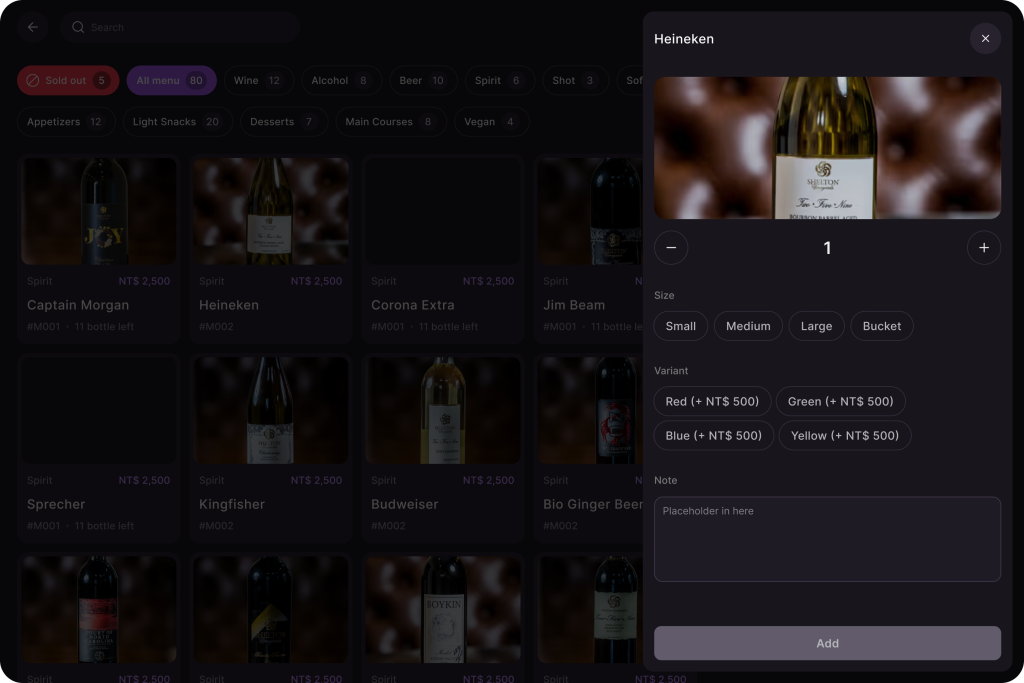The height and width of the screenshot is (683, 1024).
Task: Select the Green variant (+ NT$ 500)
Action: pyautogui.click(x=840, y=402)
